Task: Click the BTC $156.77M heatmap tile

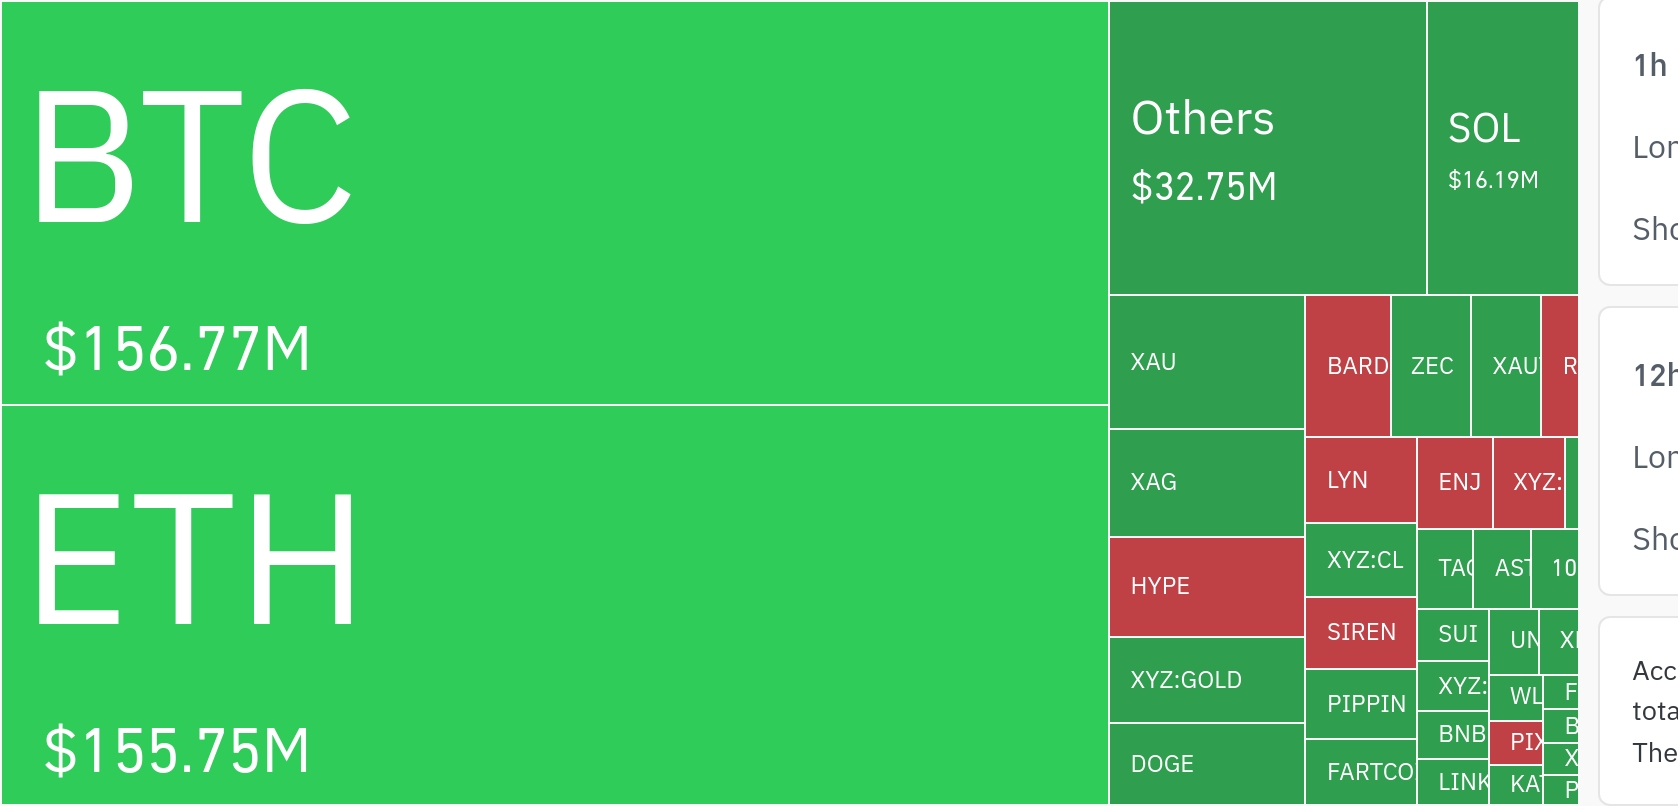Action: tap(555, 203)
